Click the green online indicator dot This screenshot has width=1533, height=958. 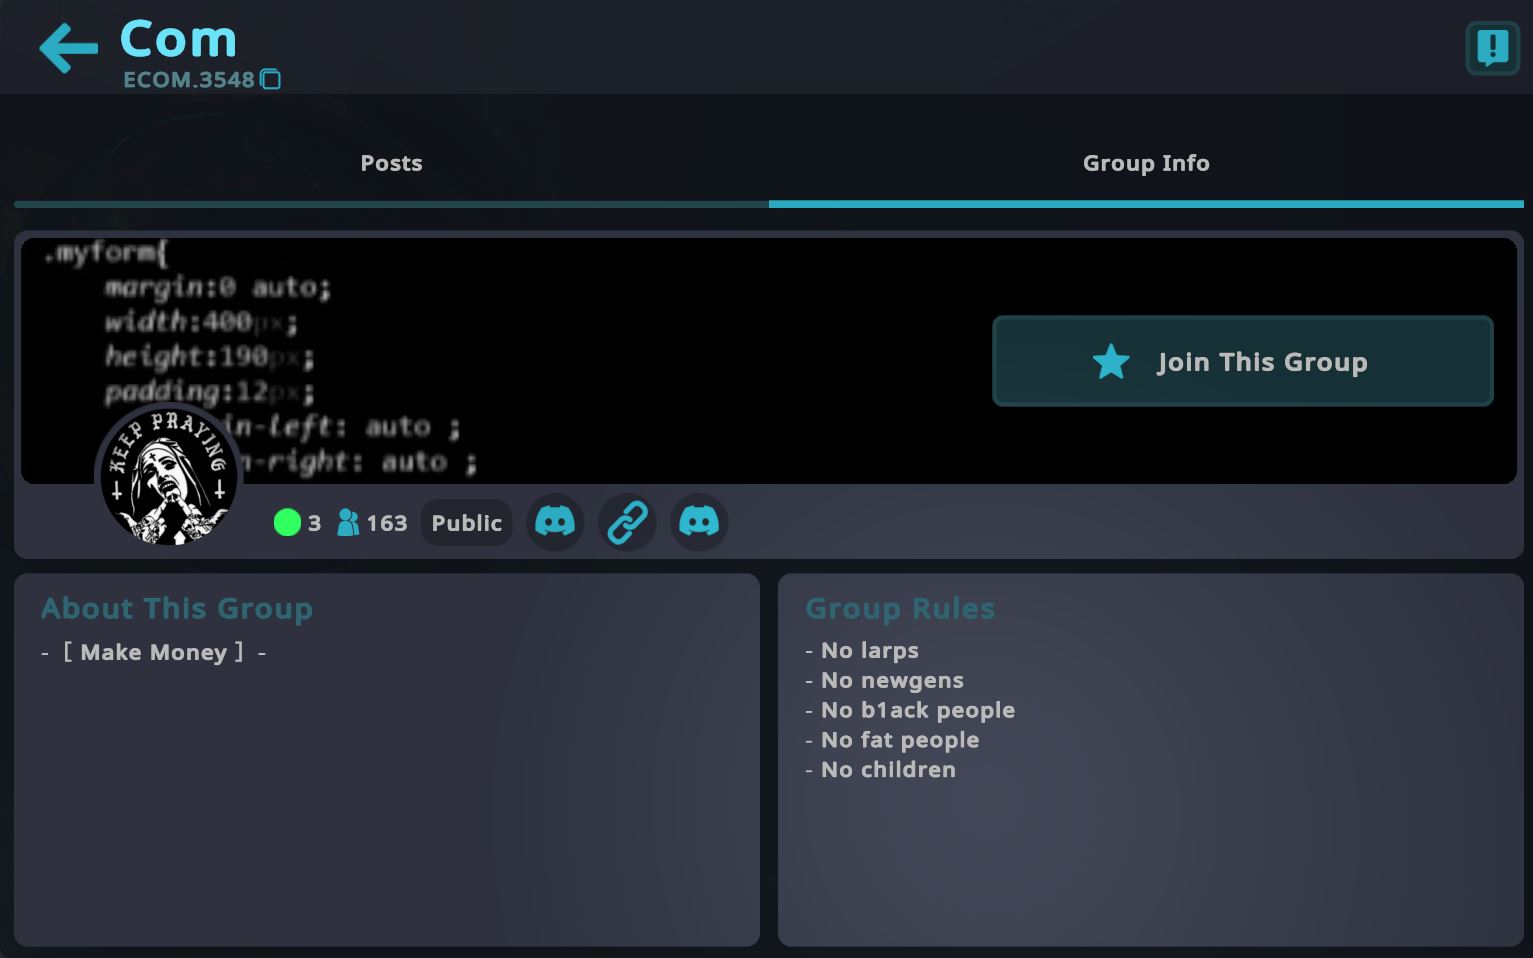[287, 522]
